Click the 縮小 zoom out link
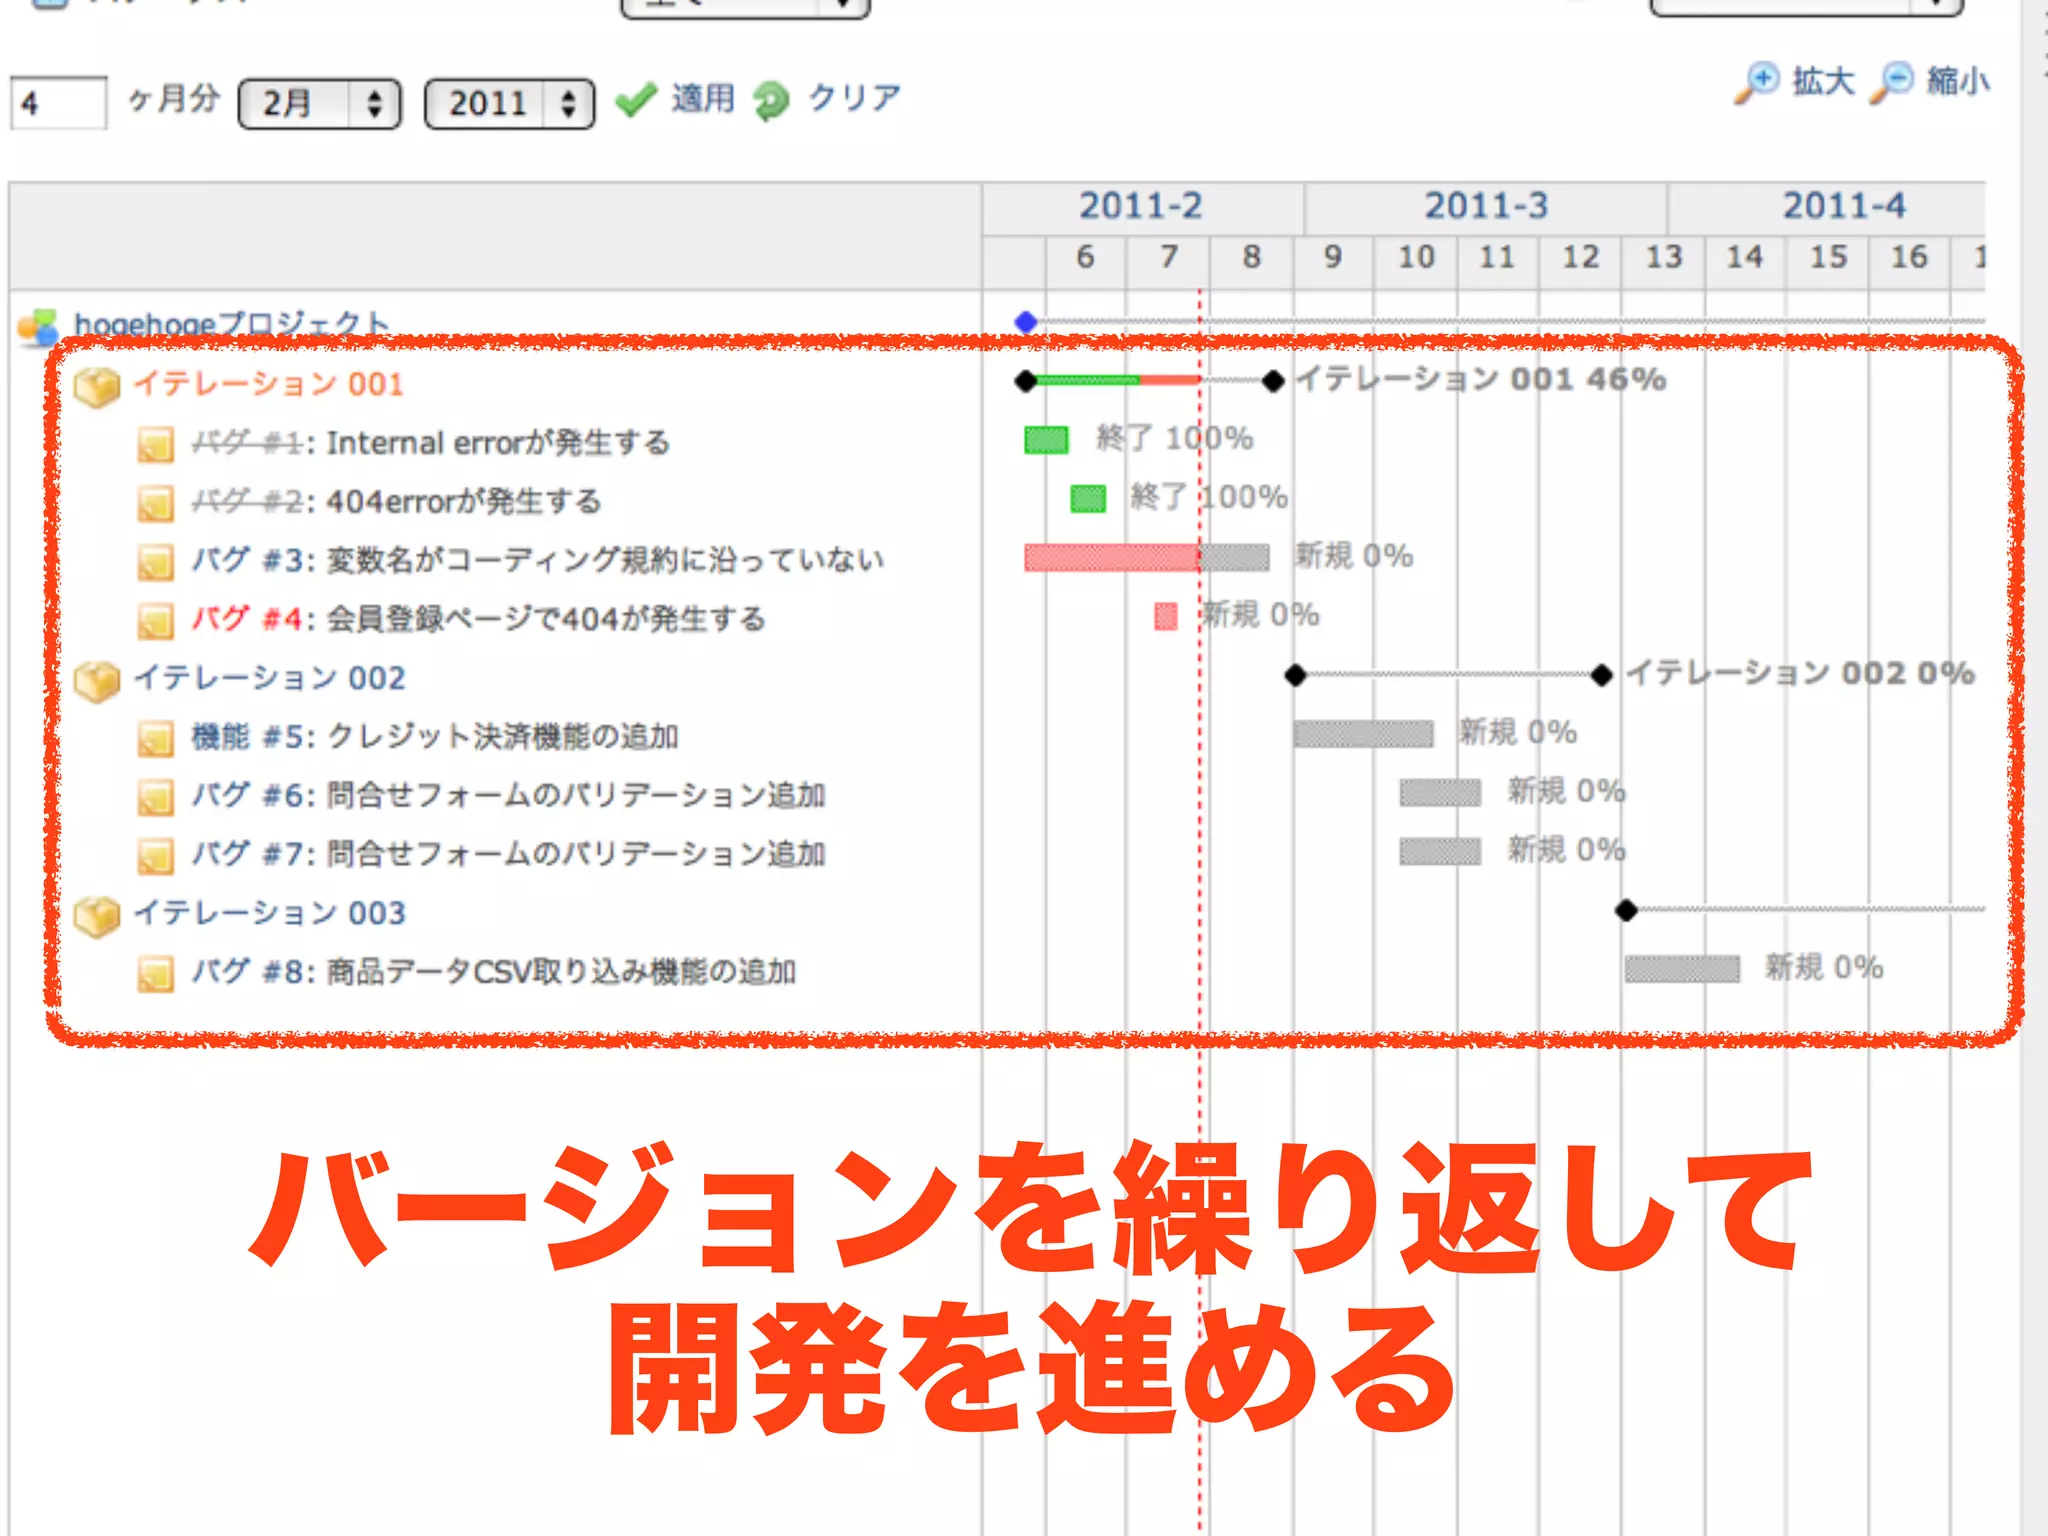2048x1536 pixels. [x=1958, y=81]
